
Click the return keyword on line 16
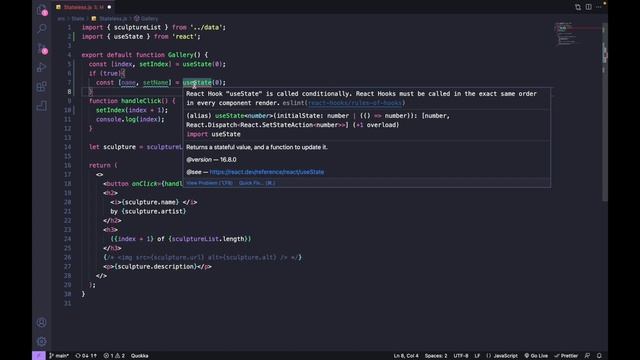click(100, 165)
